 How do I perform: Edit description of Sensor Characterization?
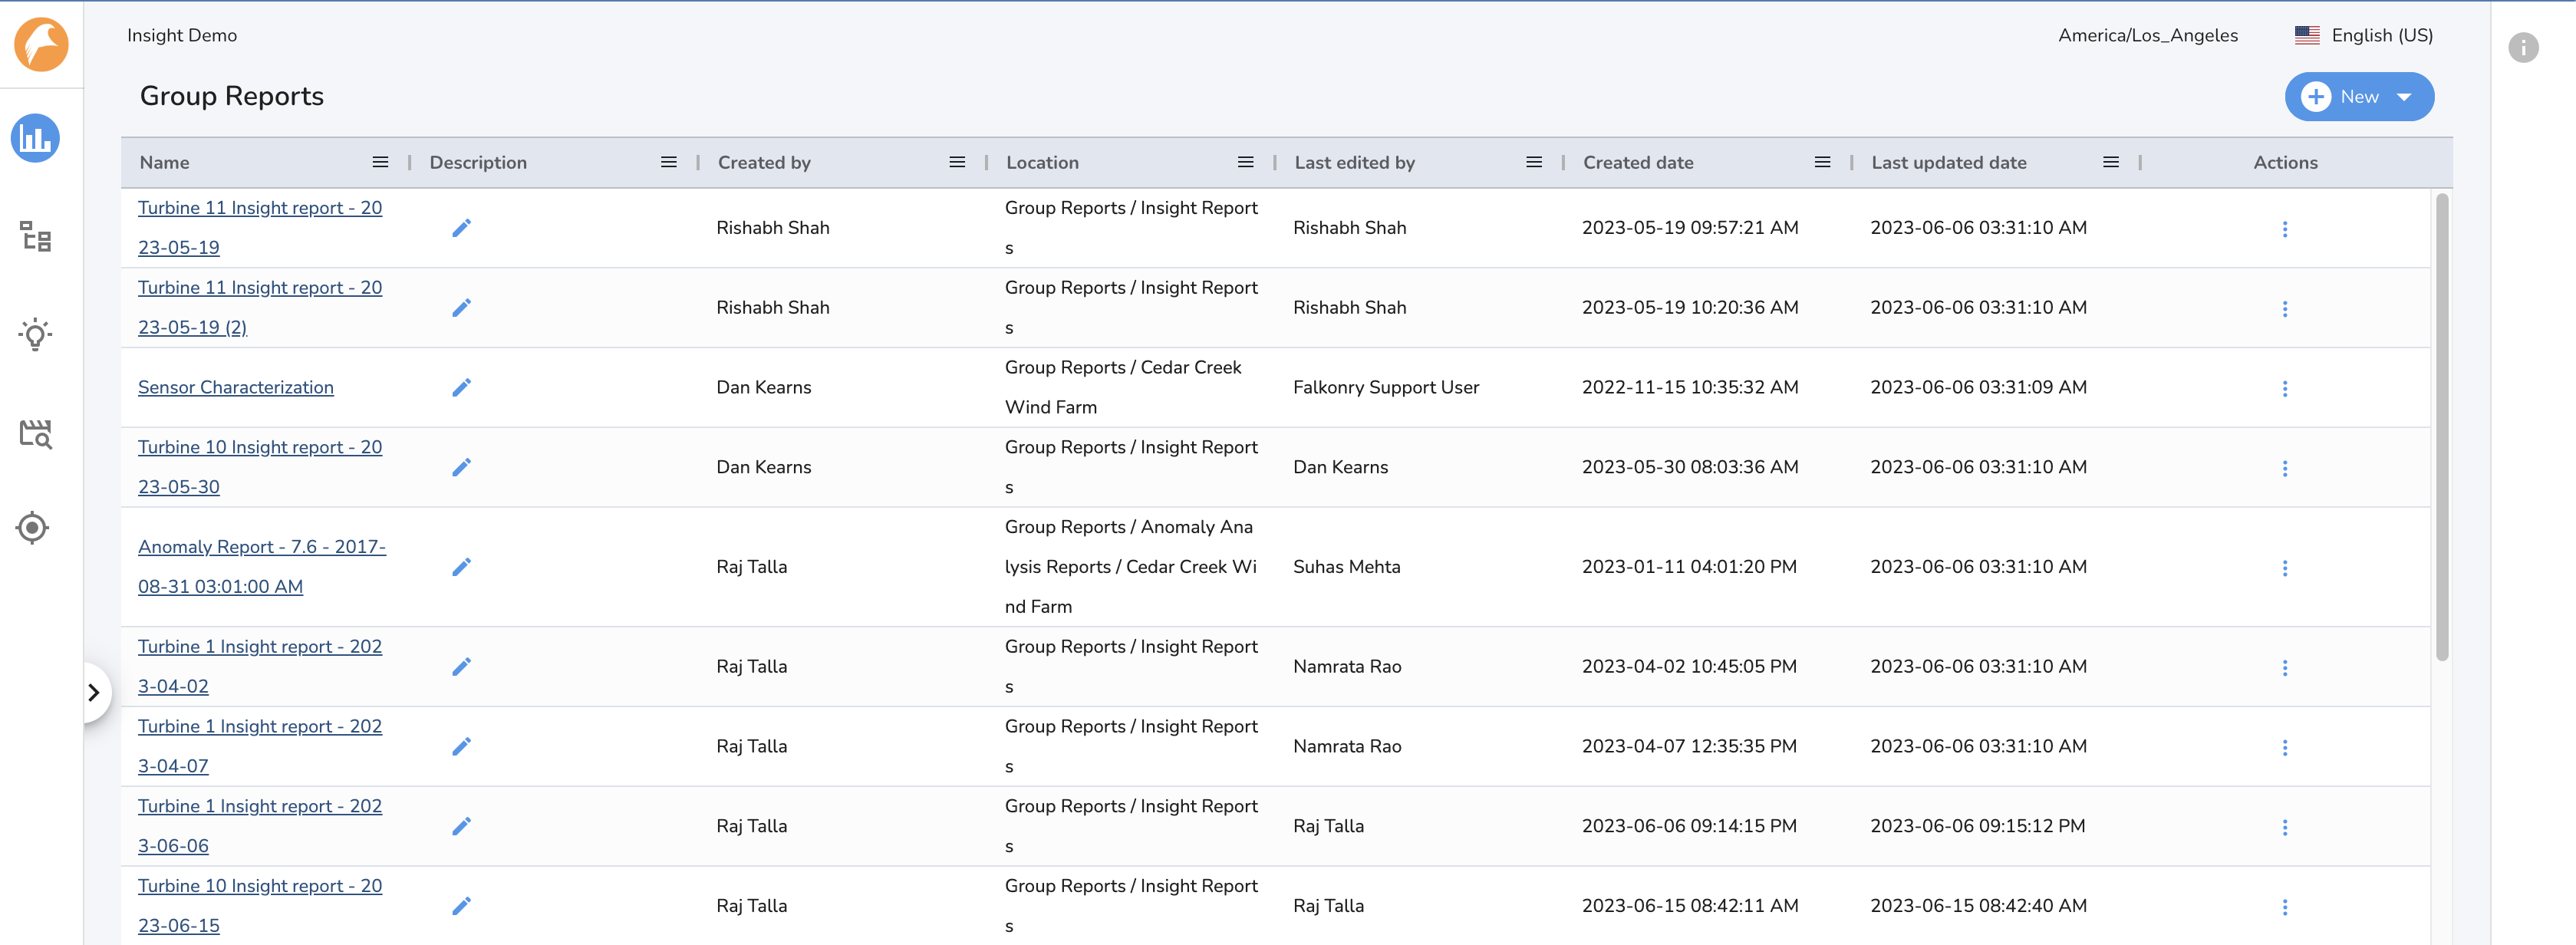tap(461, 387)
